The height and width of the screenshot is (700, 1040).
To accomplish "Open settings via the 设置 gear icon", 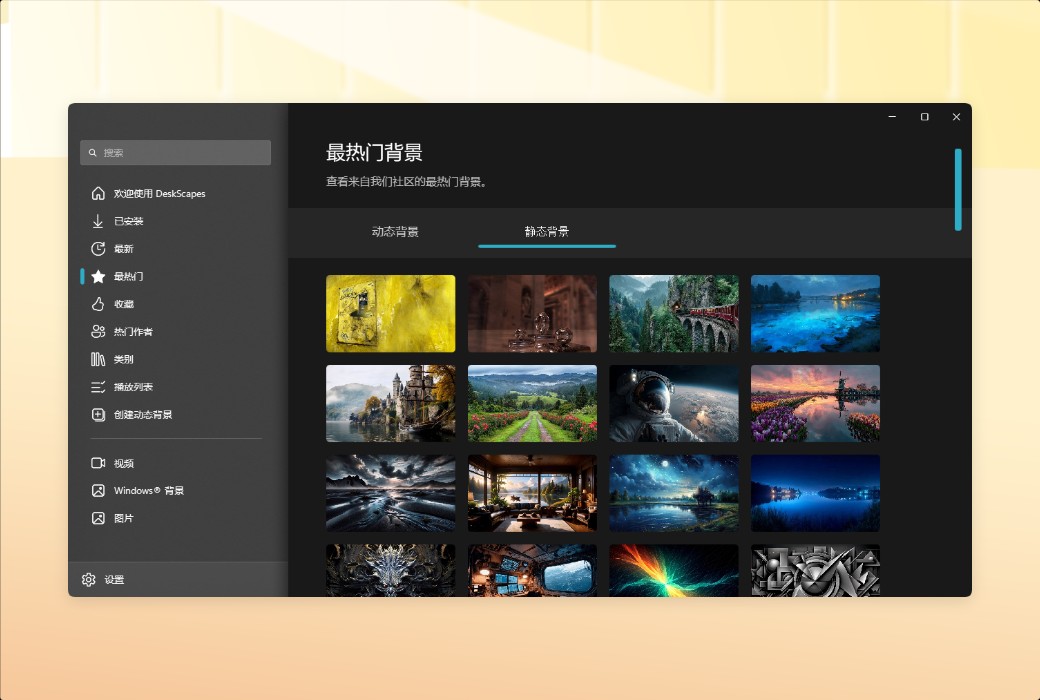I will pos(89,579).
